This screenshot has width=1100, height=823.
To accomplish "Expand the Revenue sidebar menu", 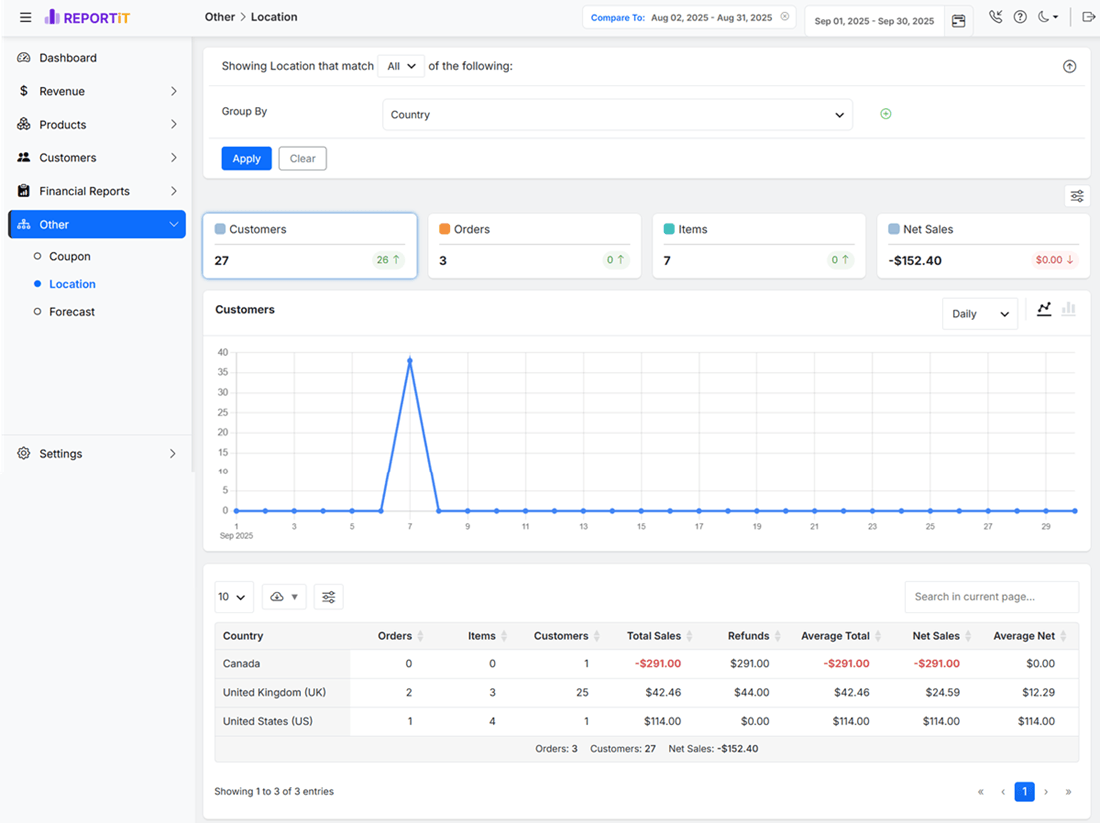I will 97,91.
